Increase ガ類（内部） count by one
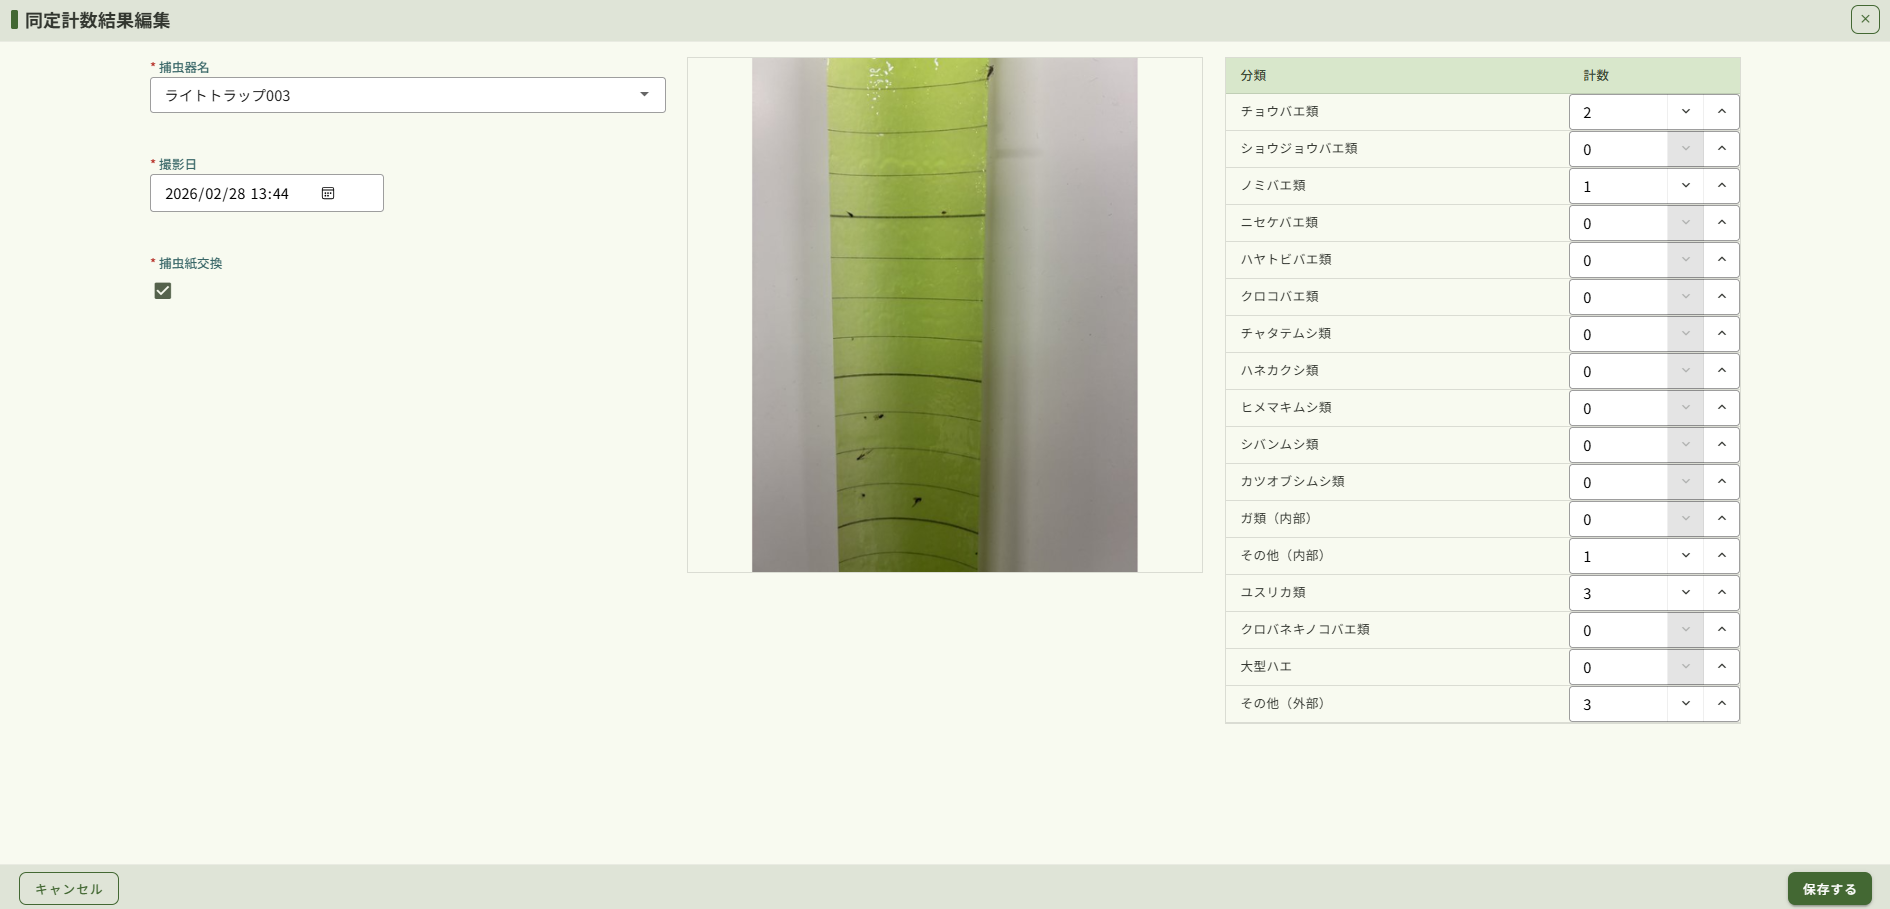The height and width of the screenshot is (909, 1890). (x=1721, y=519)
